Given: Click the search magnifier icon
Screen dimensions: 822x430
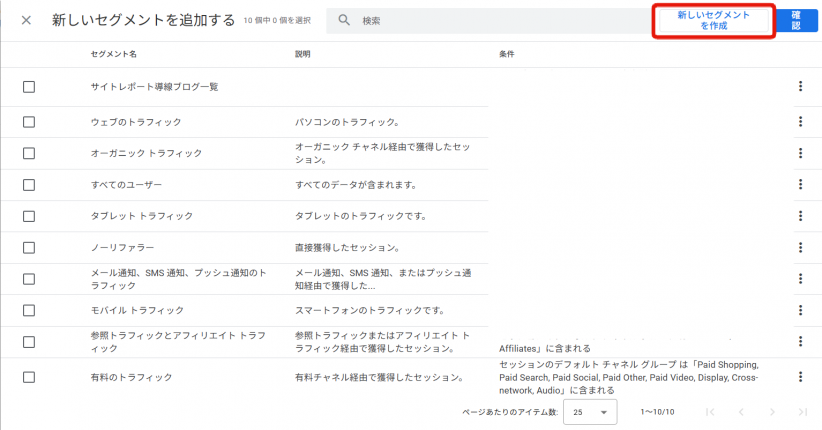Looking at the screenshot, I should (x=343, y=21).
